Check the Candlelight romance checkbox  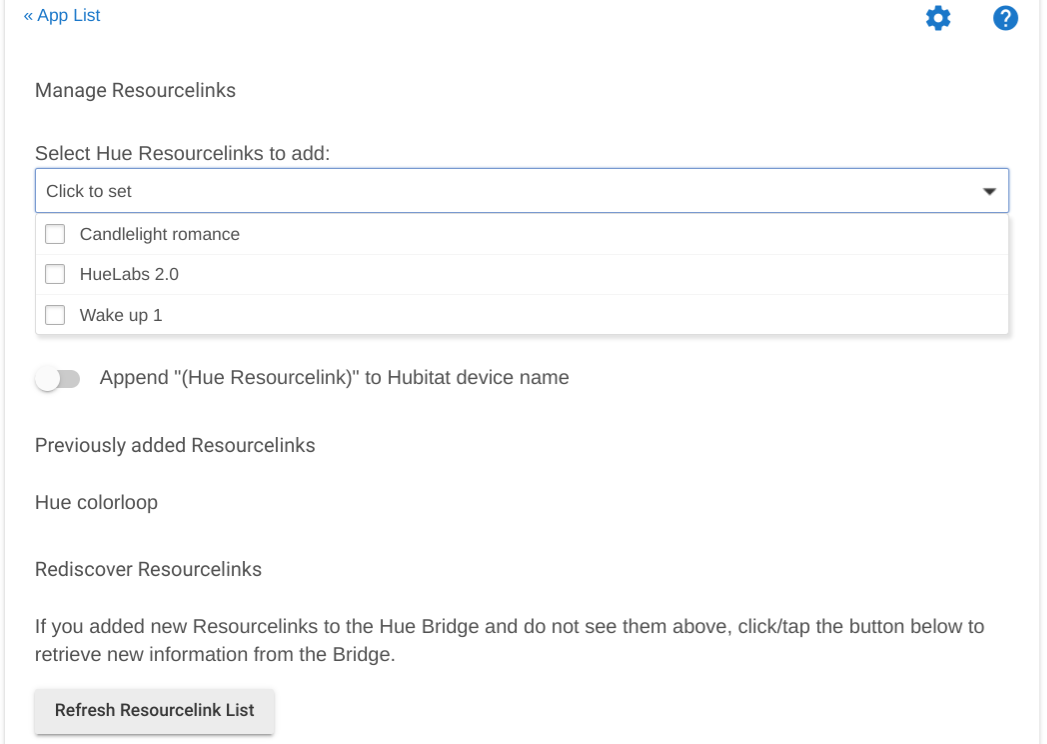(55, 234)
